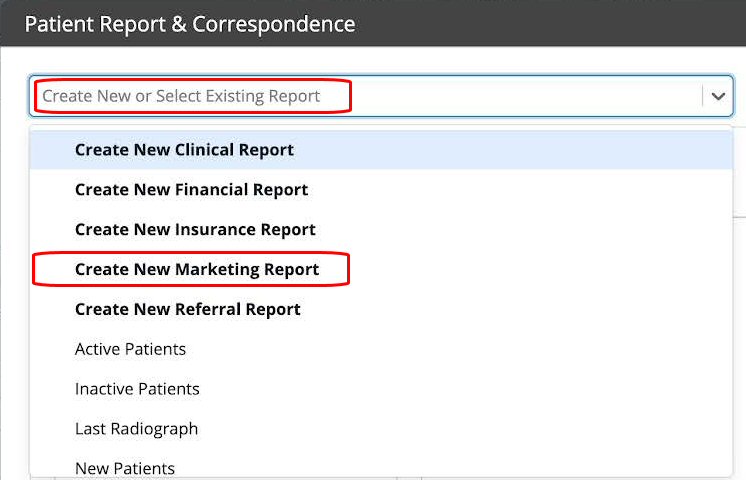
Task: Open the Last Radiograph report
Action: [381, 429]
